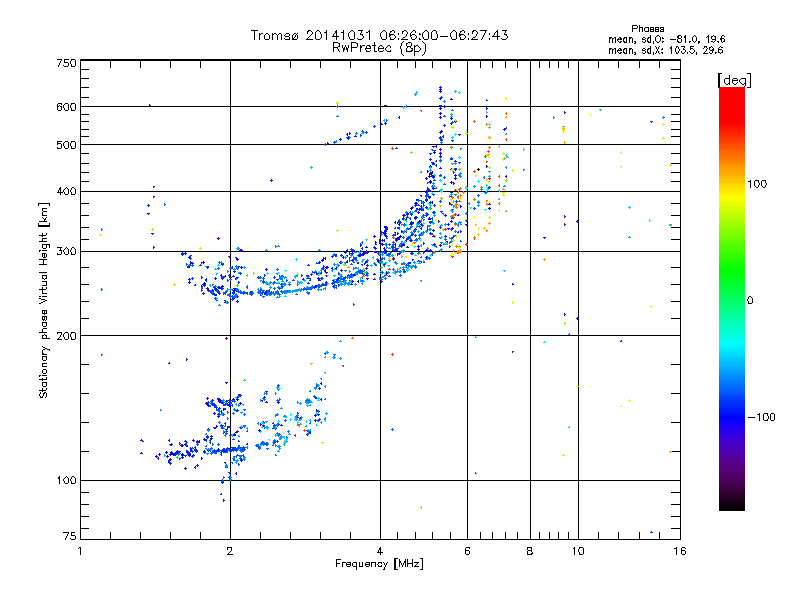Click the 'Phases' header text
Image resolution: width=800 pixels, height=600 pixels.
point(647,29)
